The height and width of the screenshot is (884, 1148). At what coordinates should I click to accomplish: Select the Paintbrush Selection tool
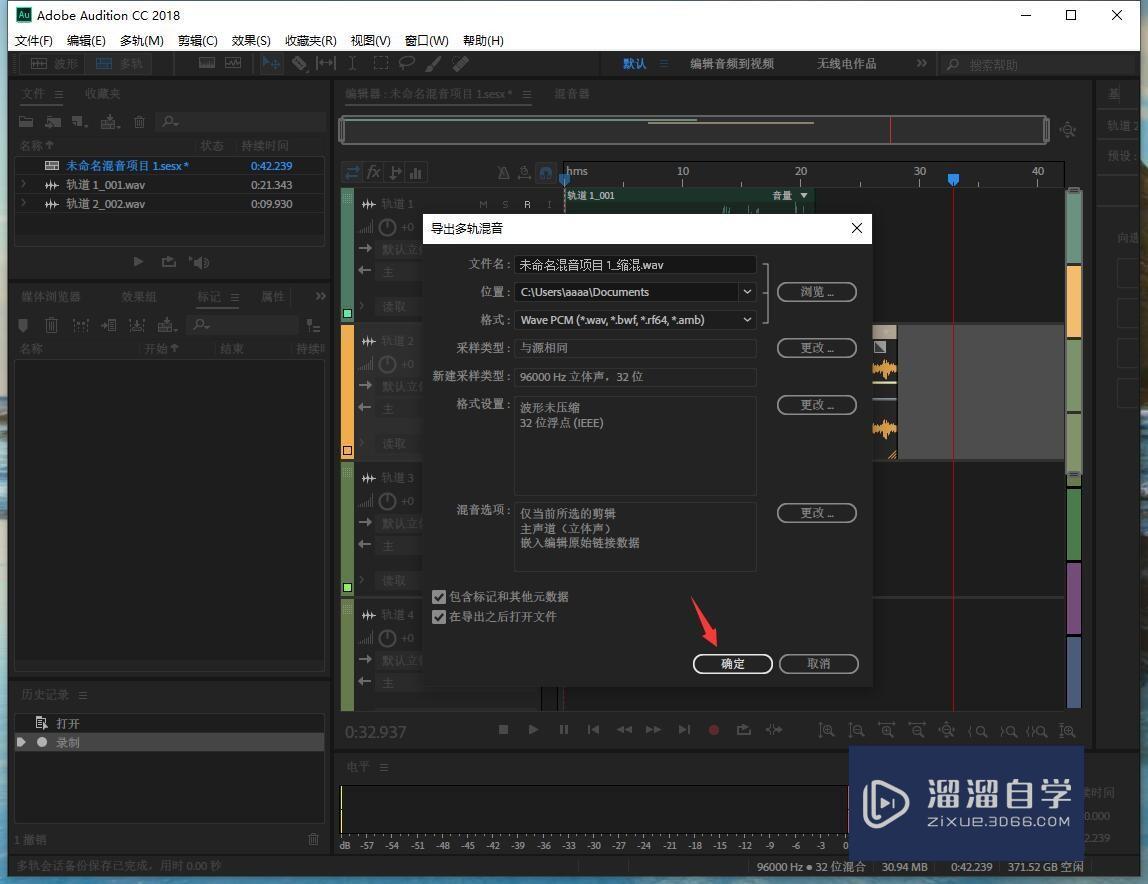(433, 64)
